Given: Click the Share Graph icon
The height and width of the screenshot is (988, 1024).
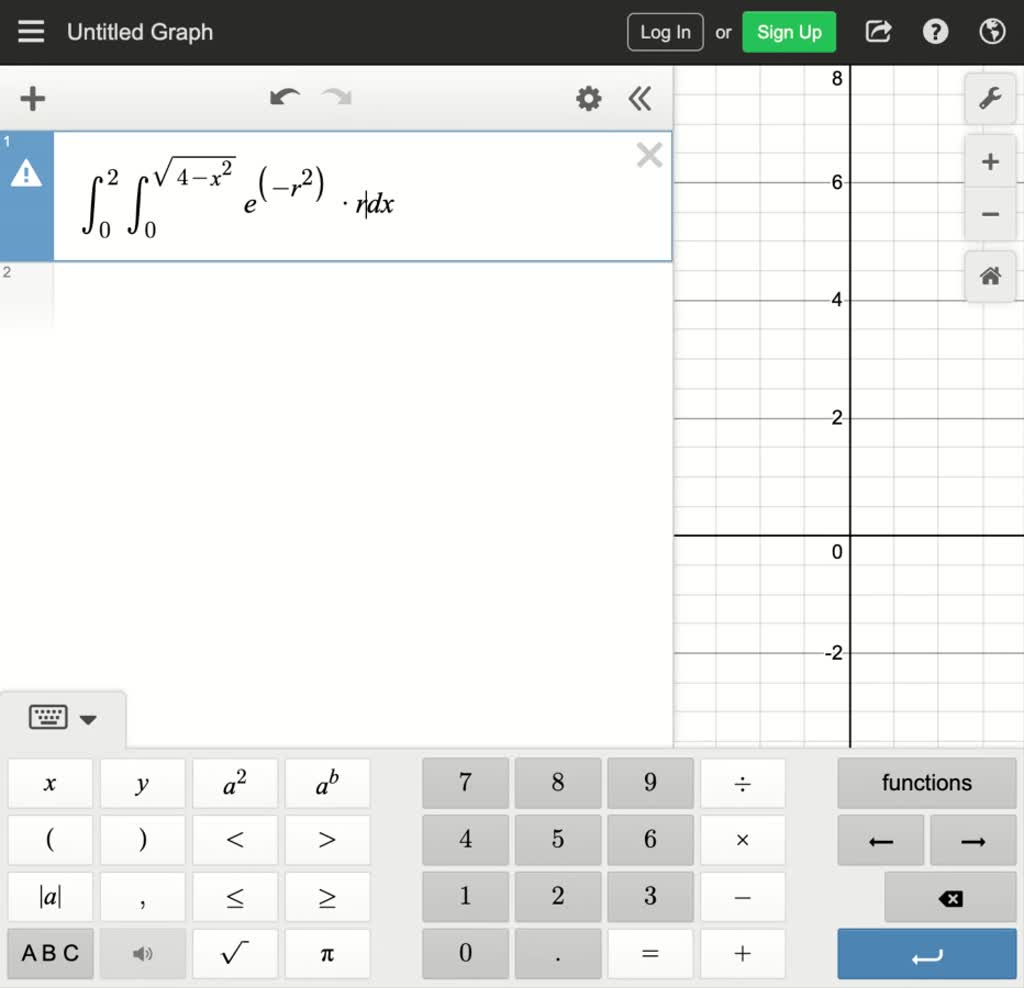Looking at the screenshot, I should tap(878, 32).
